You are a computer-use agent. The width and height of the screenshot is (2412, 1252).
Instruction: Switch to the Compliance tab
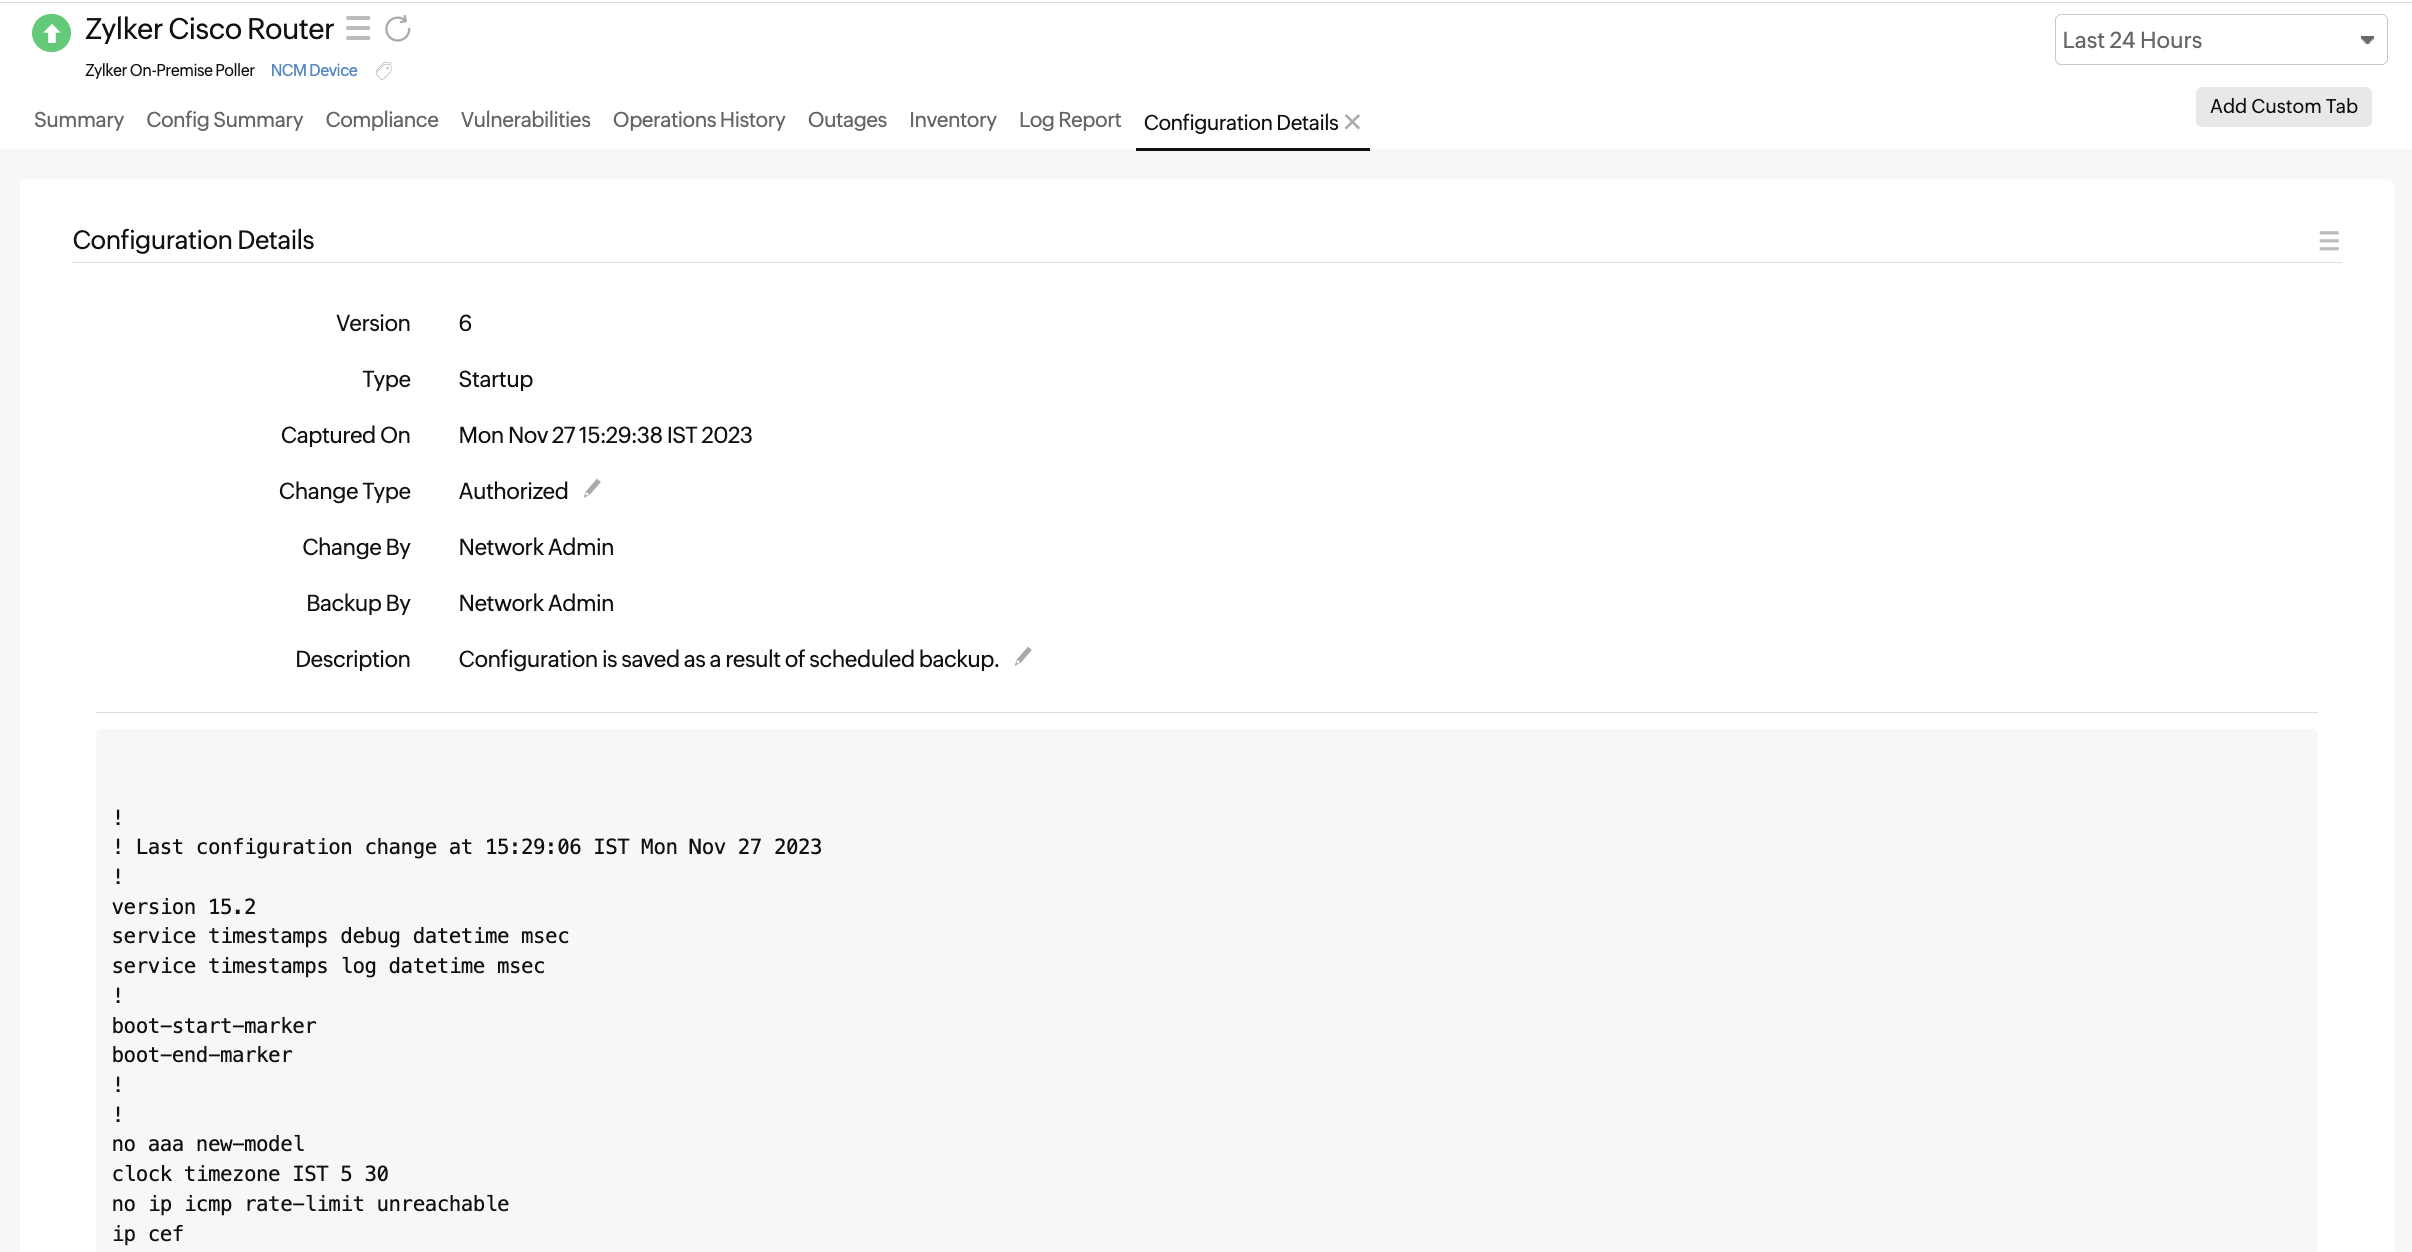pos(381,121)
